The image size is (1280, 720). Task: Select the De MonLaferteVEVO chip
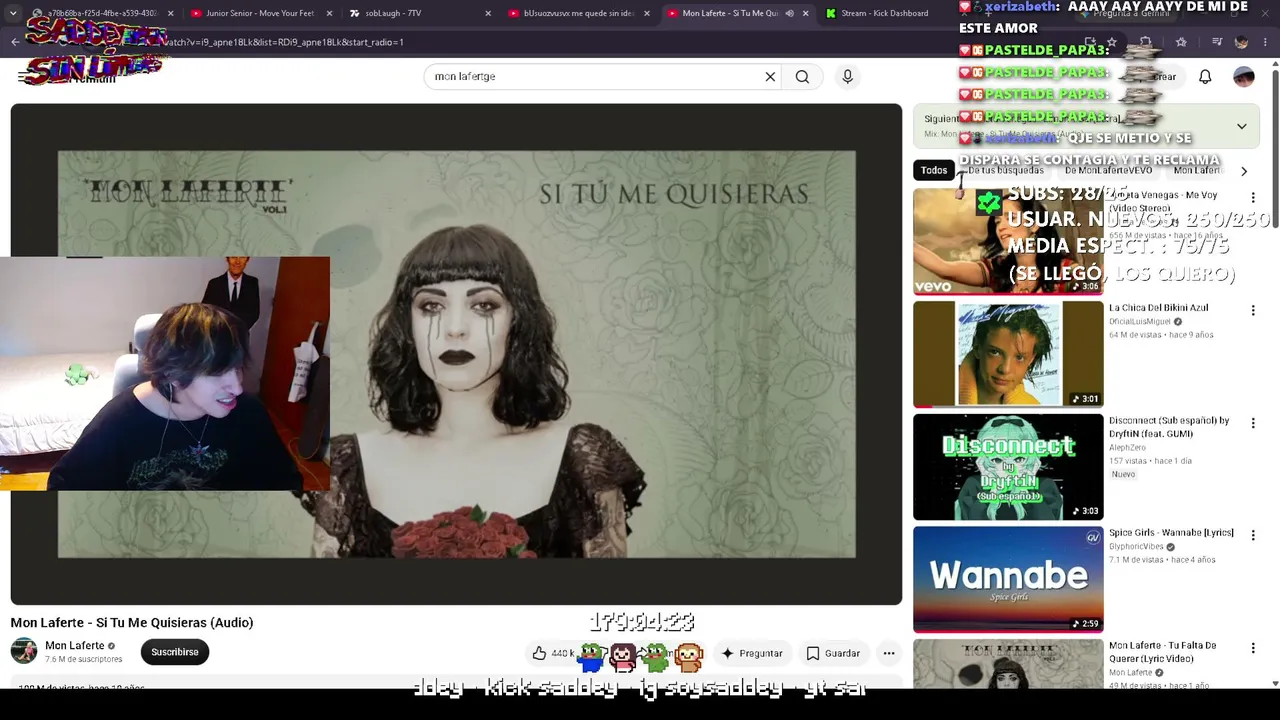click(1109, 171)
